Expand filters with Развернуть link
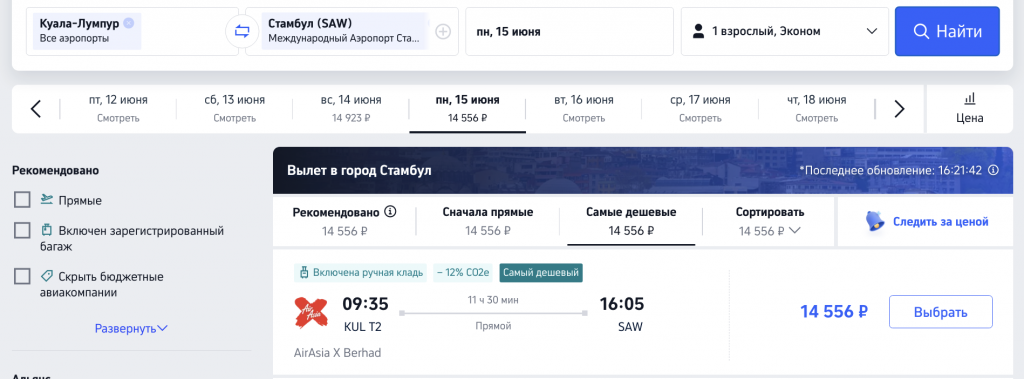 tap(131, 328)
